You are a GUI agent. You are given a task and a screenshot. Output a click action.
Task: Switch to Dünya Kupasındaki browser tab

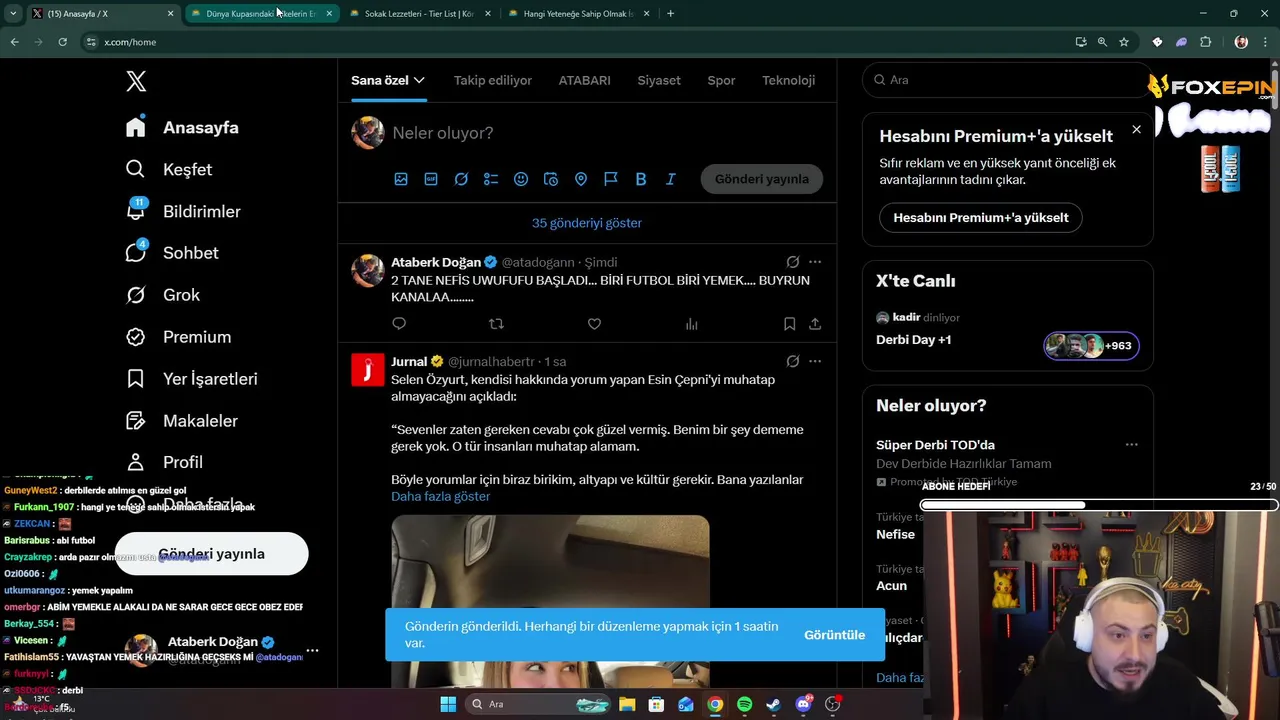[260, 14]
